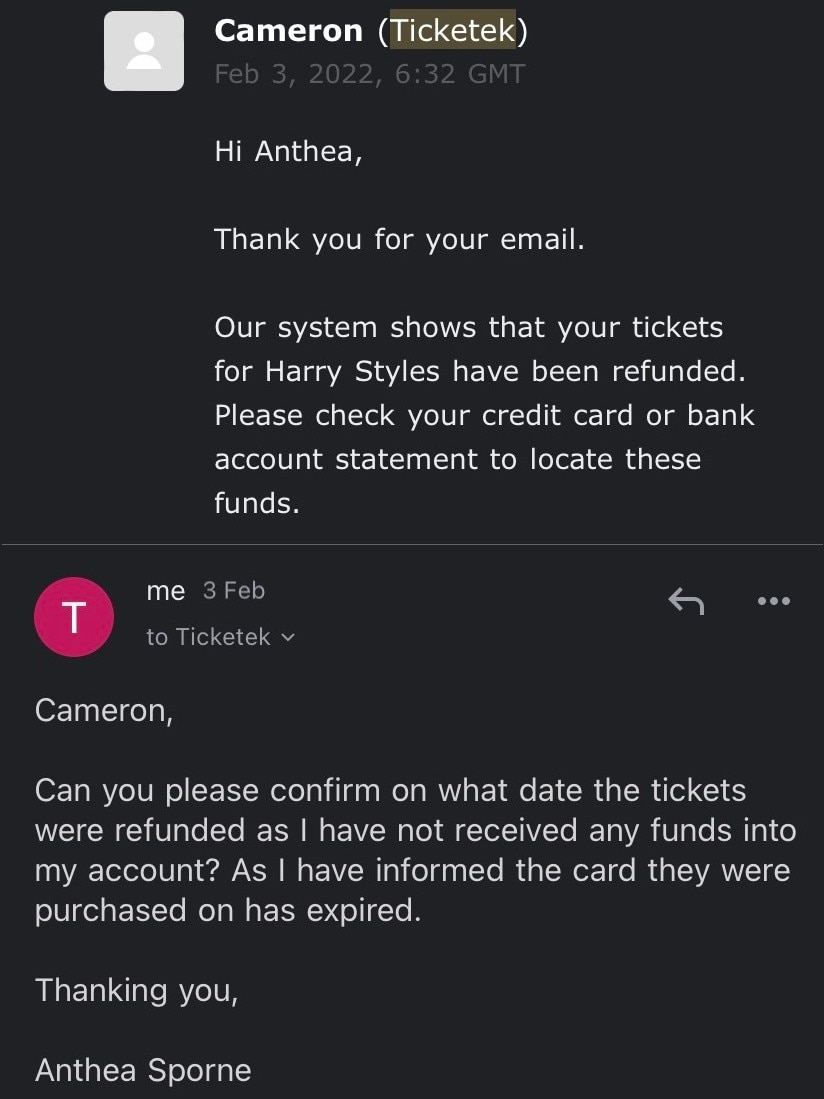Tap the pink T profile avatar
Viewport: 824px width, 1099px height.
pyautogui.click(x=74, y=617)
